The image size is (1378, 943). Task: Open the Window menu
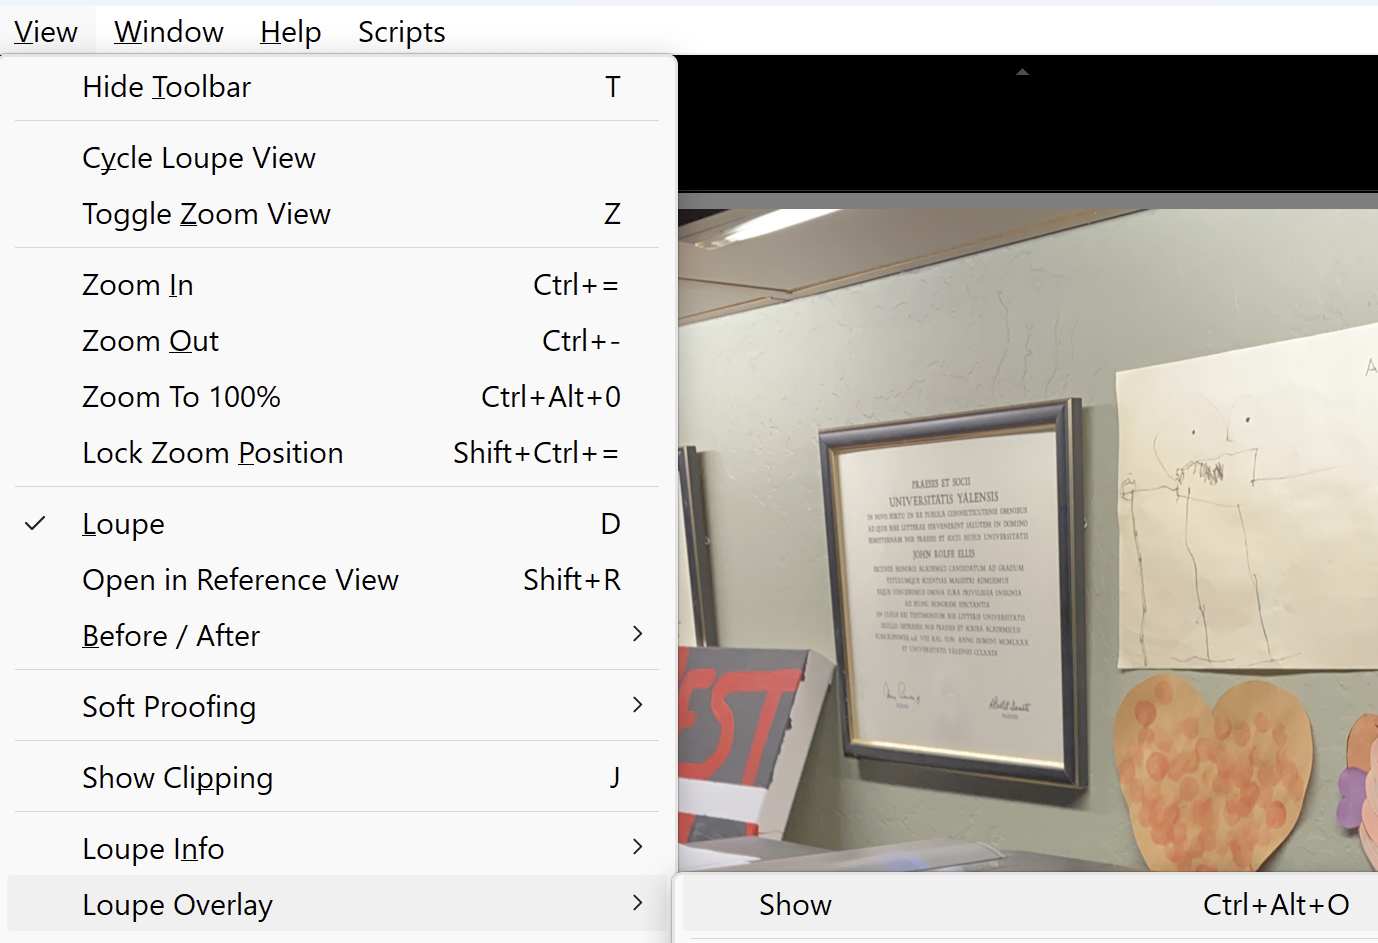[x=168, y=31]
